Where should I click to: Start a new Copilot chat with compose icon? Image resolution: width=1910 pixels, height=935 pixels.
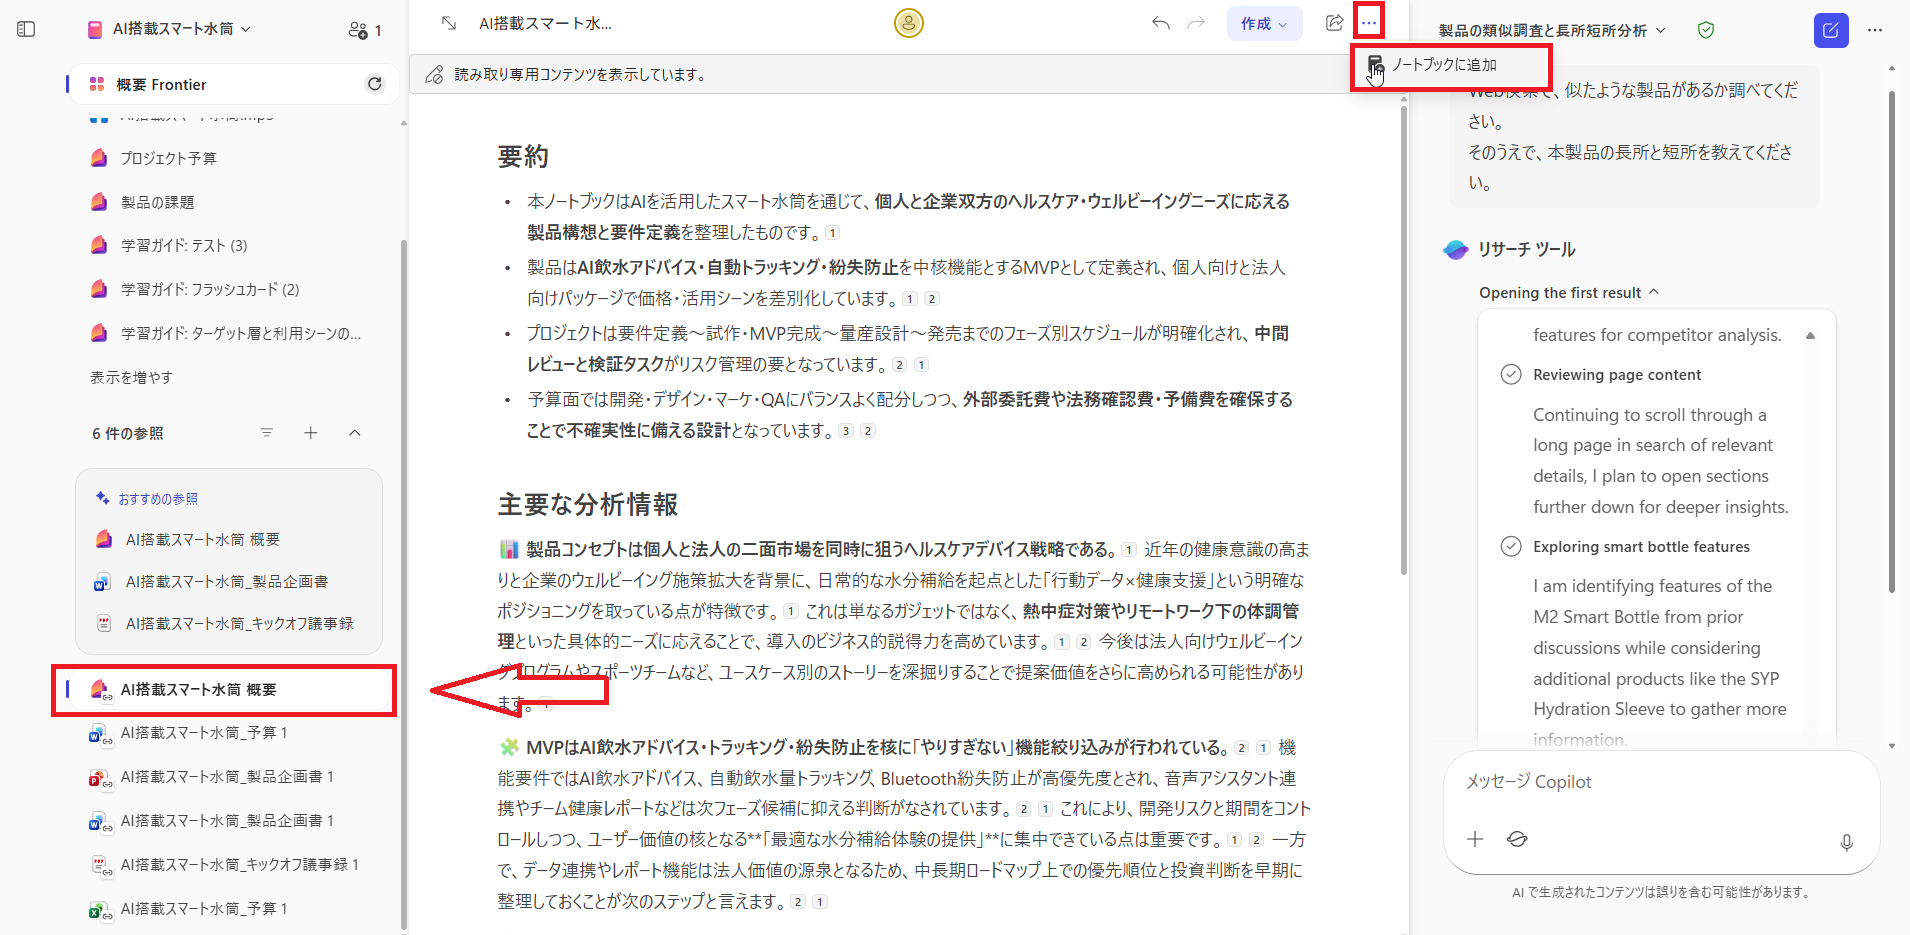click(1831, 30)
